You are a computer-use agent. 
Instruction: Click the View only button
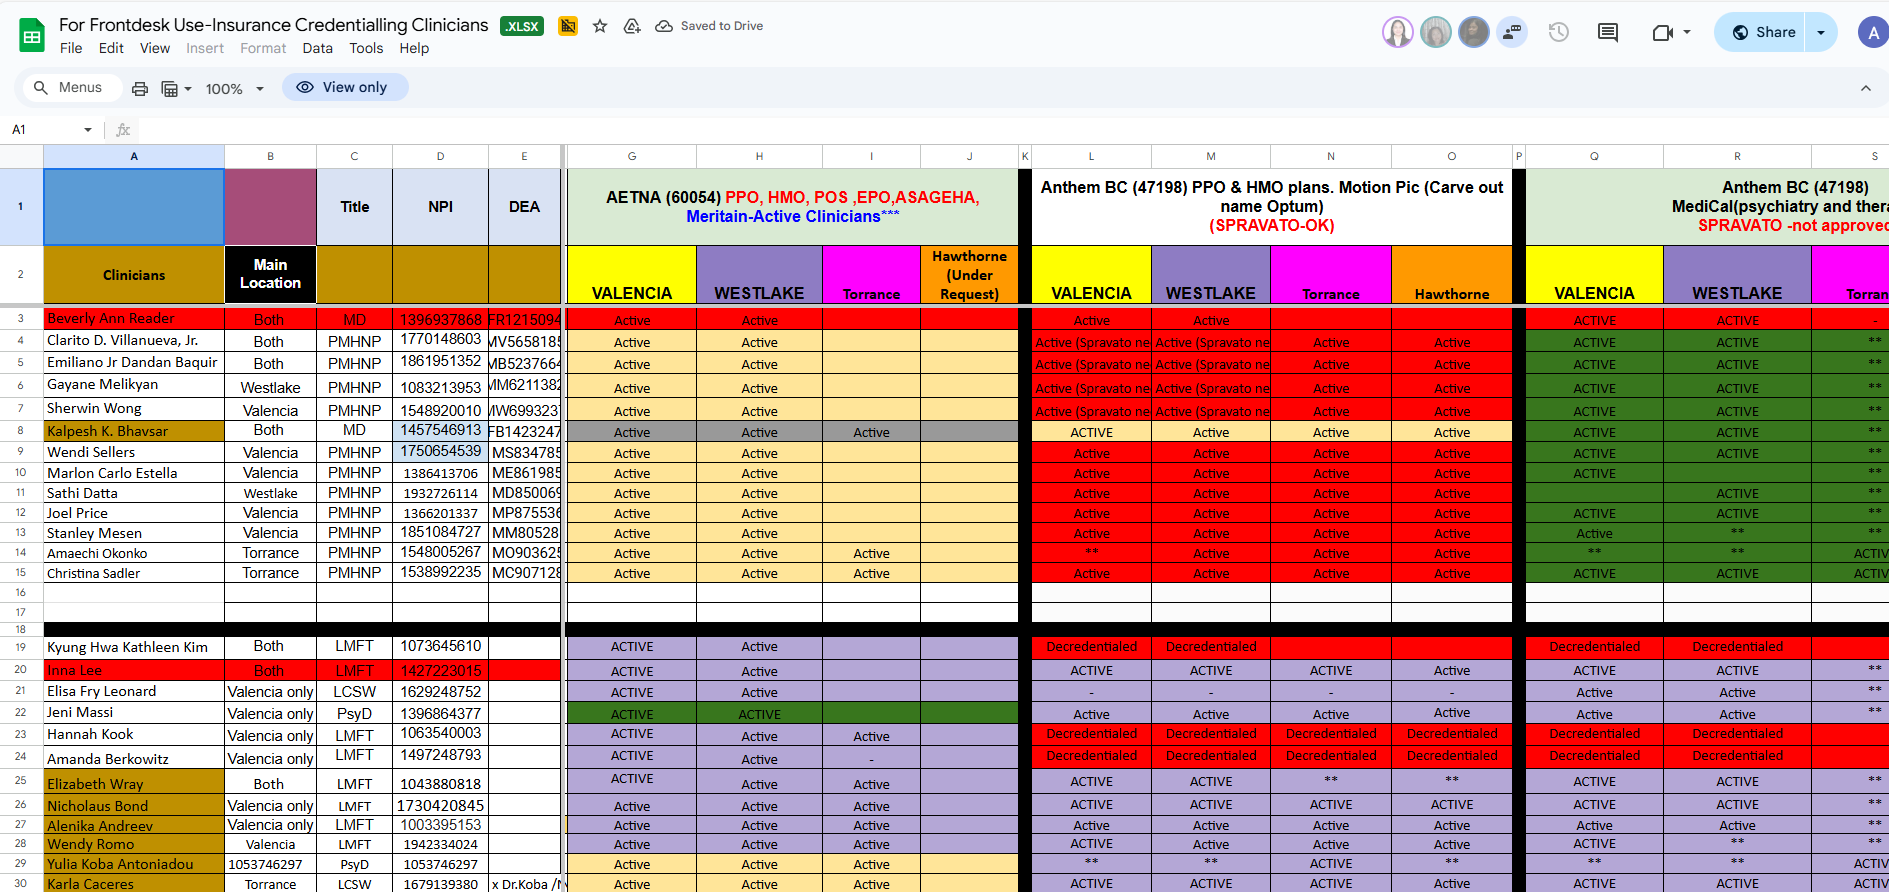(x=343, y=87)
